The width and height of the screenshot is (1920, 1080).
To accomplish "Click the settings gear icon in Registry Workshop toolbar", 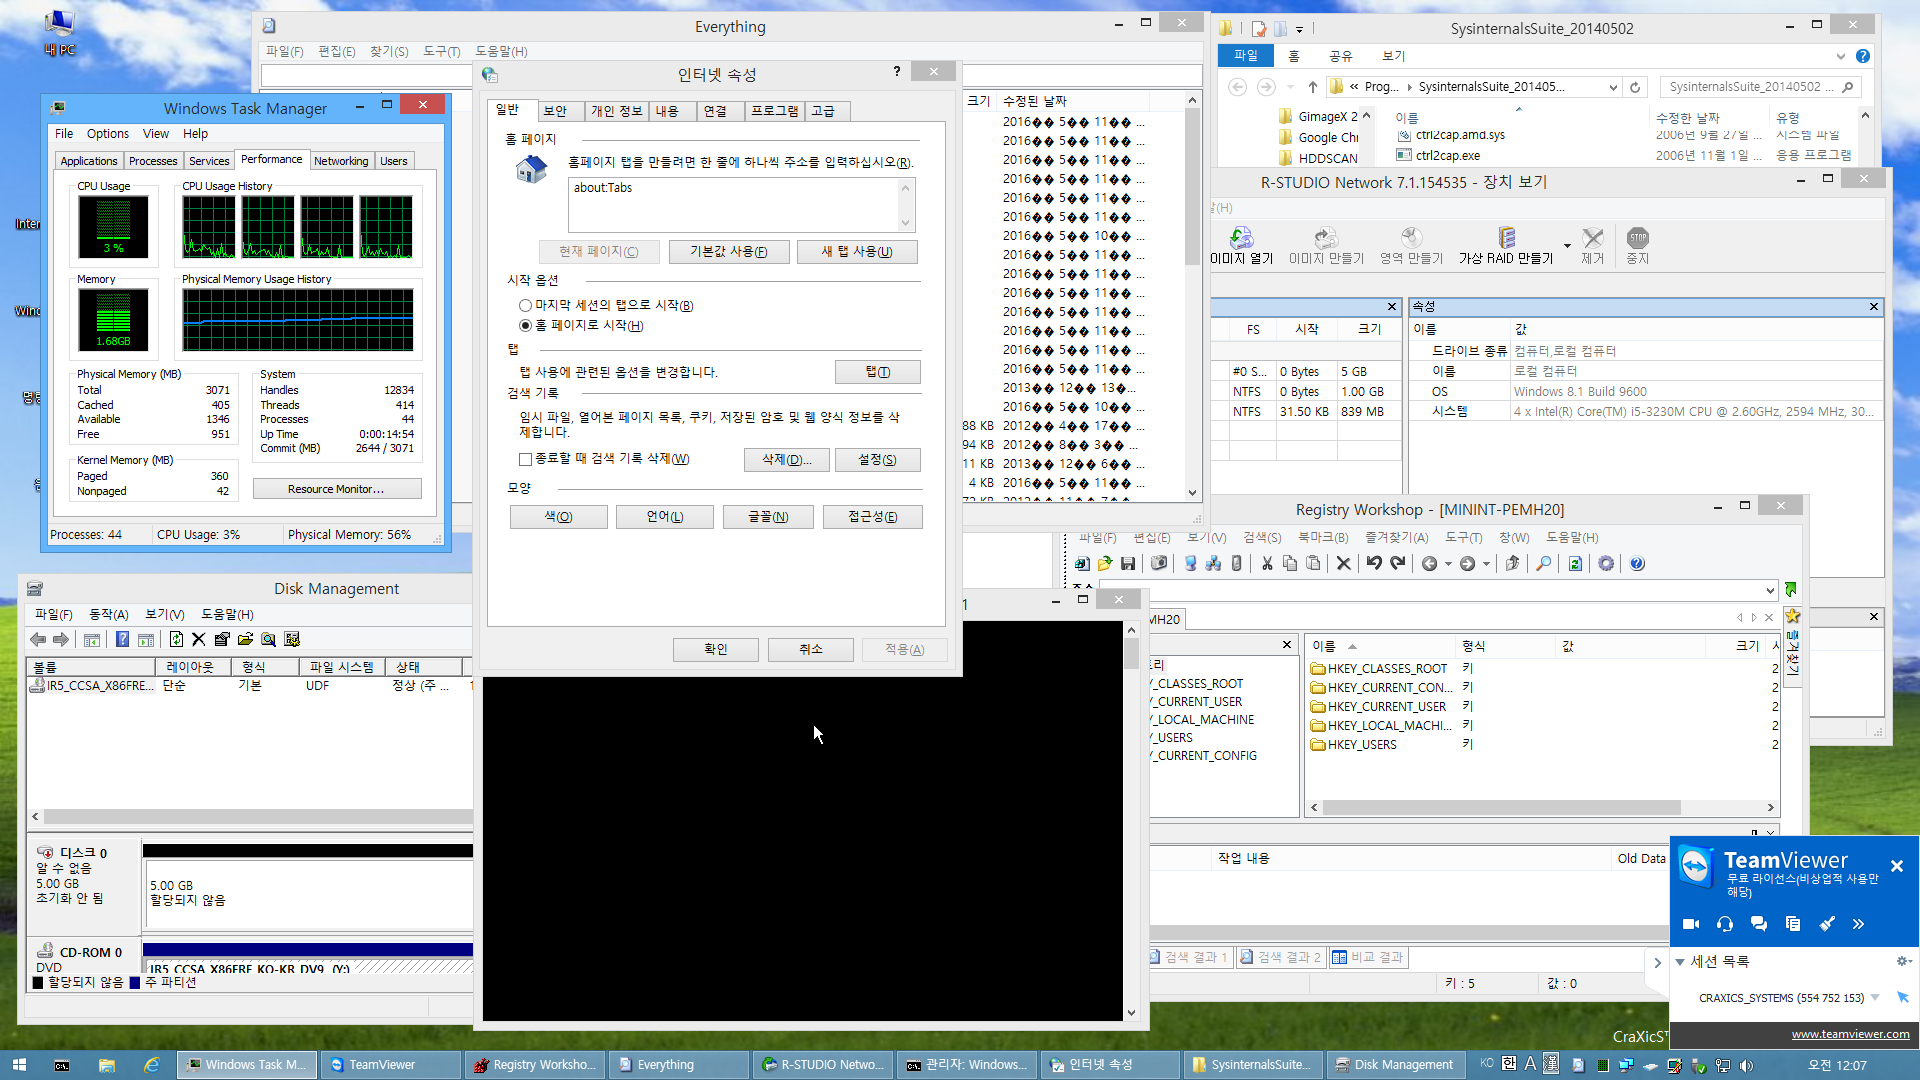I will (1606, 564).
